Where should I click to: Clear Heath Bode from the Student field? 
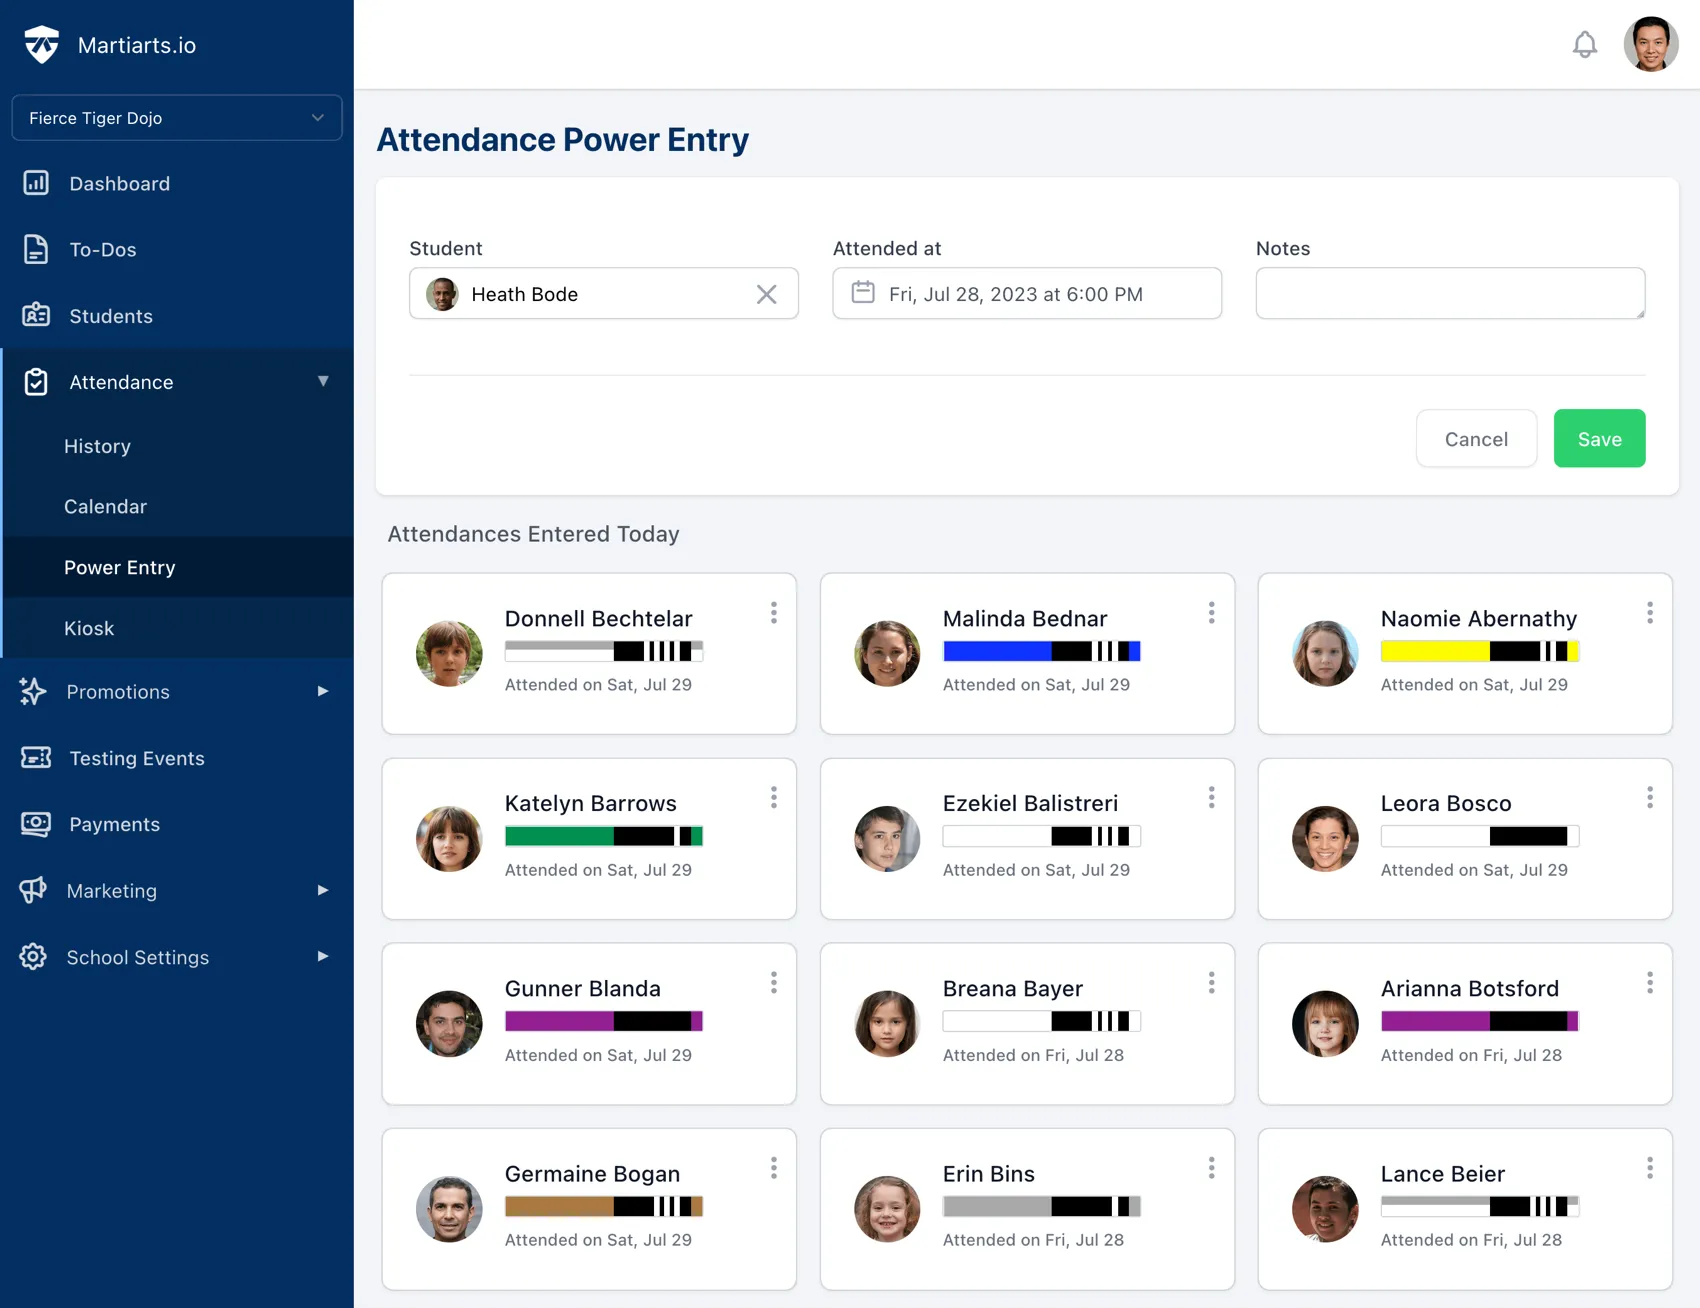(767, 293)
